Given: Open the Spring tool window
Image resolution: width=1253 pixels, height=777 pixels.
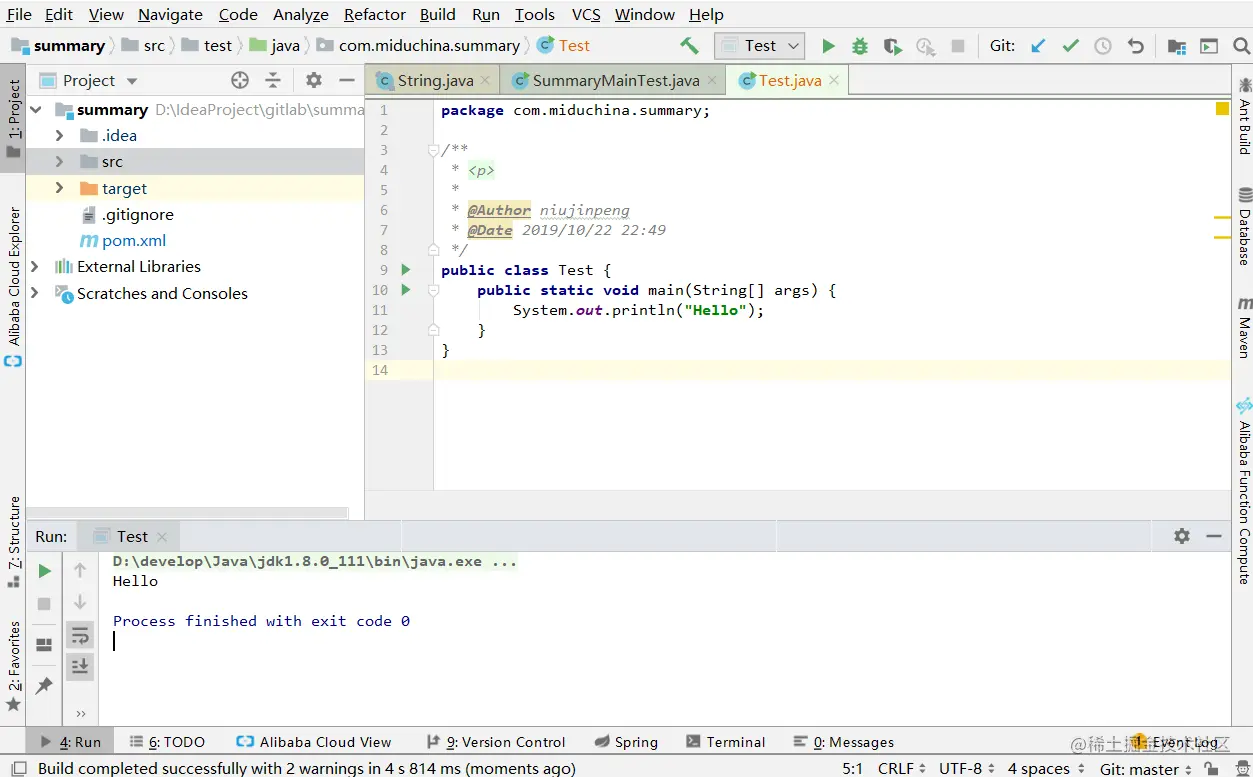Looking at the screenshot, I should coord(626,742).
